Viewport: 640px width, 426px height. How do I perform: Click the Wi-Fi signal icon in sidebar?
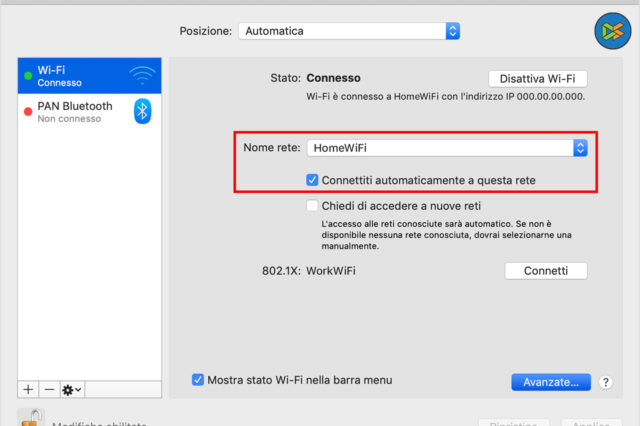(142, 75)
